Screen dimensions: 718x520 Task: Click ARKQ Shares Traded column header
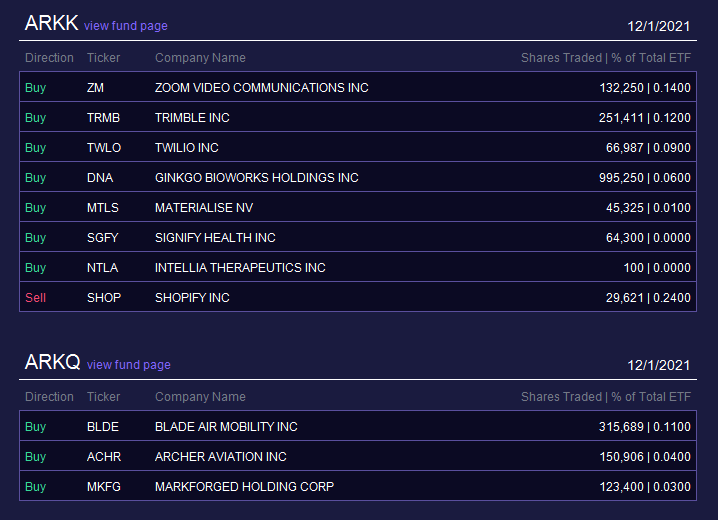(x=606, y=397)
